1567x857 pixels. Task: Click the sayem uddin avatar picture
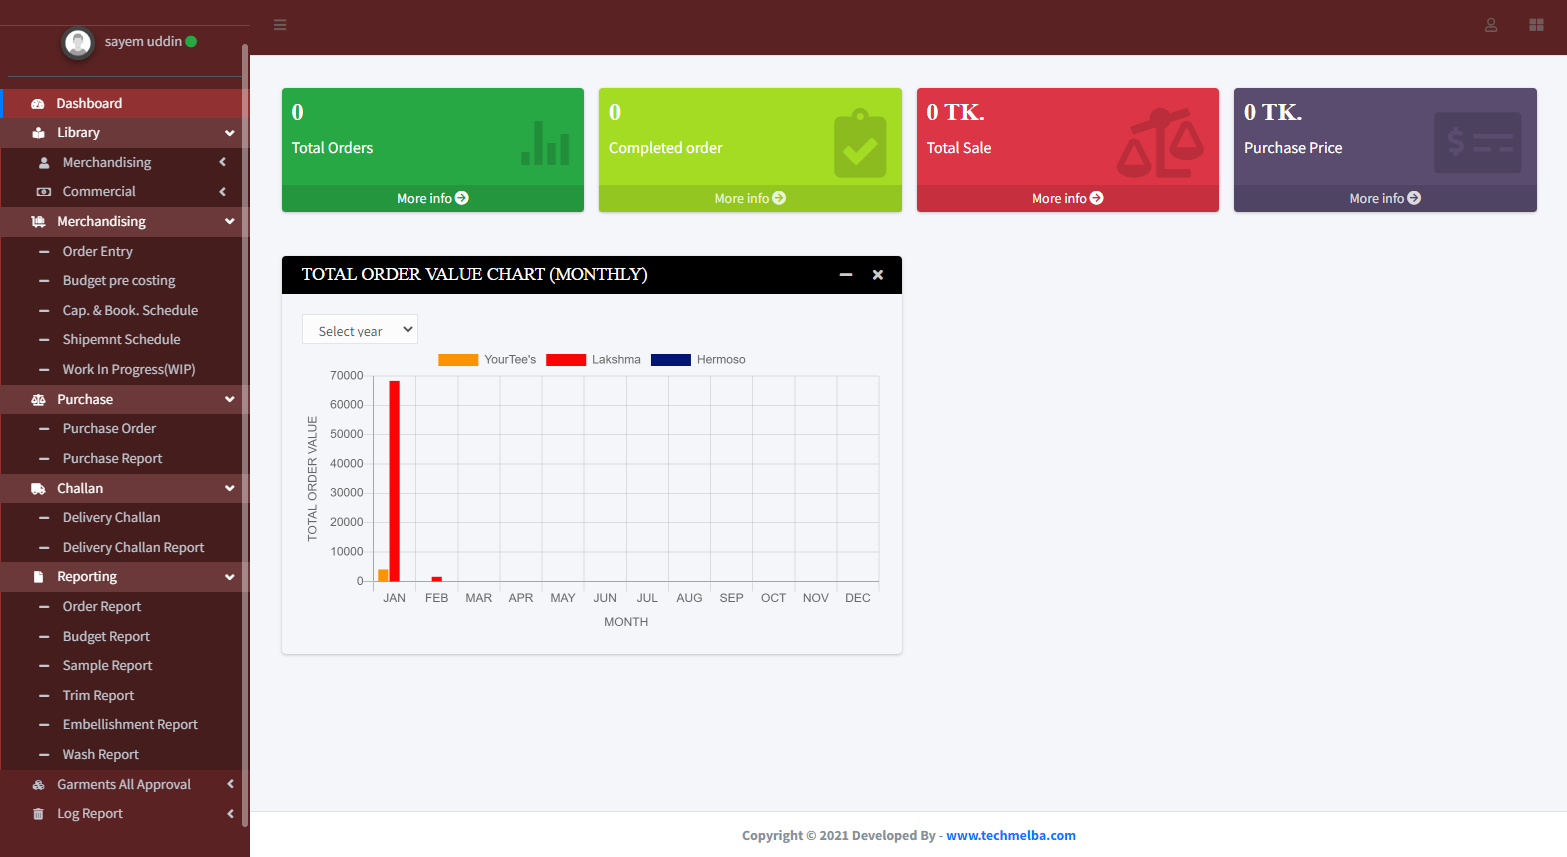tap(78, 43)
